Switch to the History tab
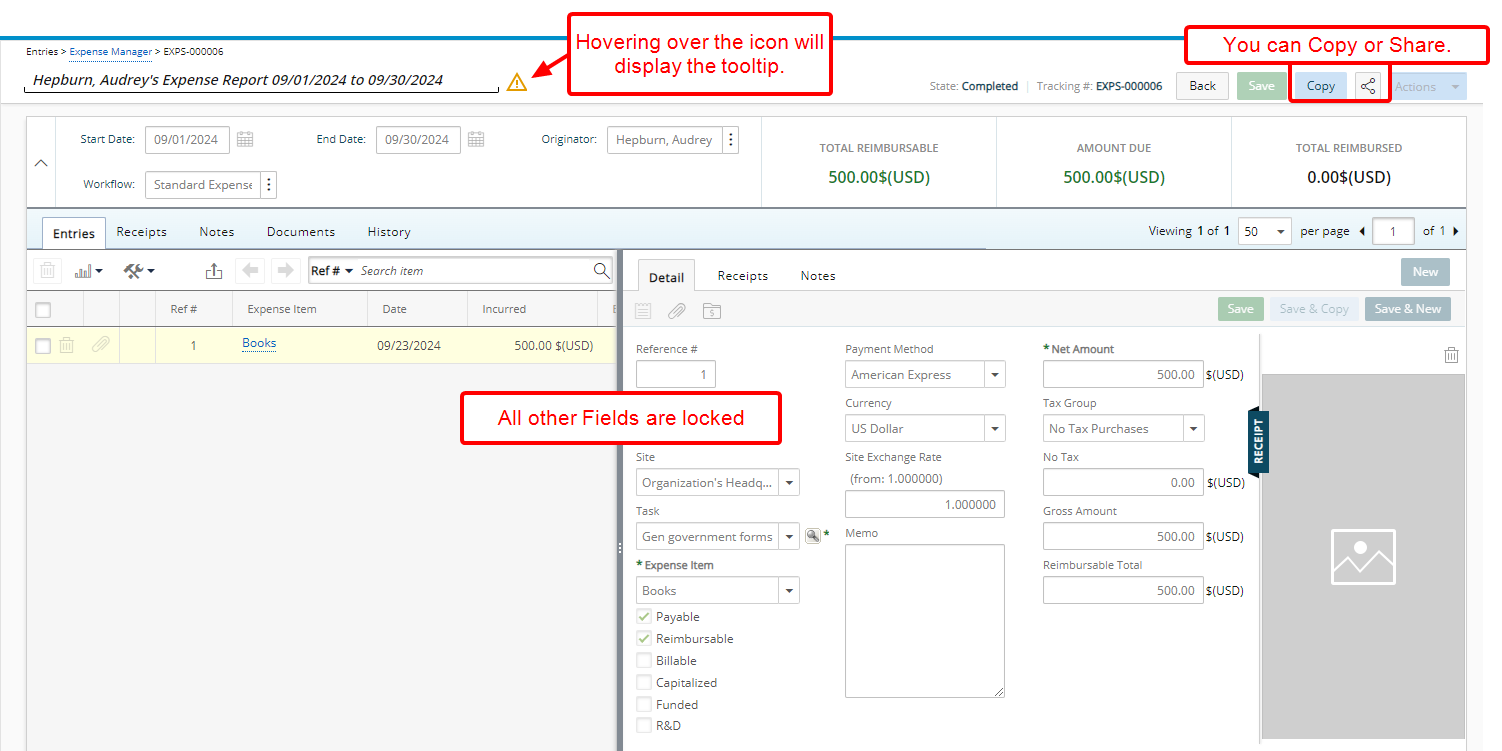The width and height of the screenshot is (1502, 751). click(388, 231)
